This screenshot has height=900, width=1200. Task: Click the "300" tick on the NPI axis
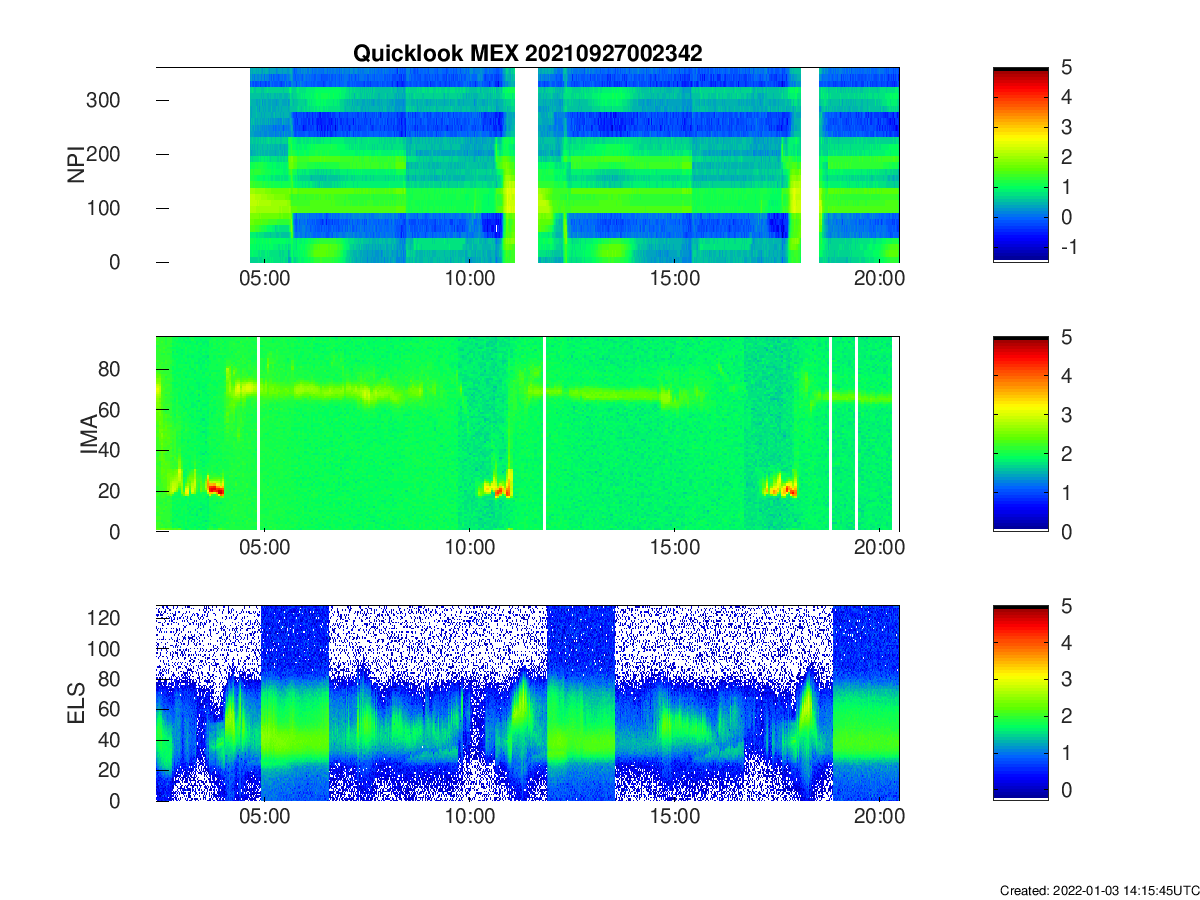click(x=105, y=100)
